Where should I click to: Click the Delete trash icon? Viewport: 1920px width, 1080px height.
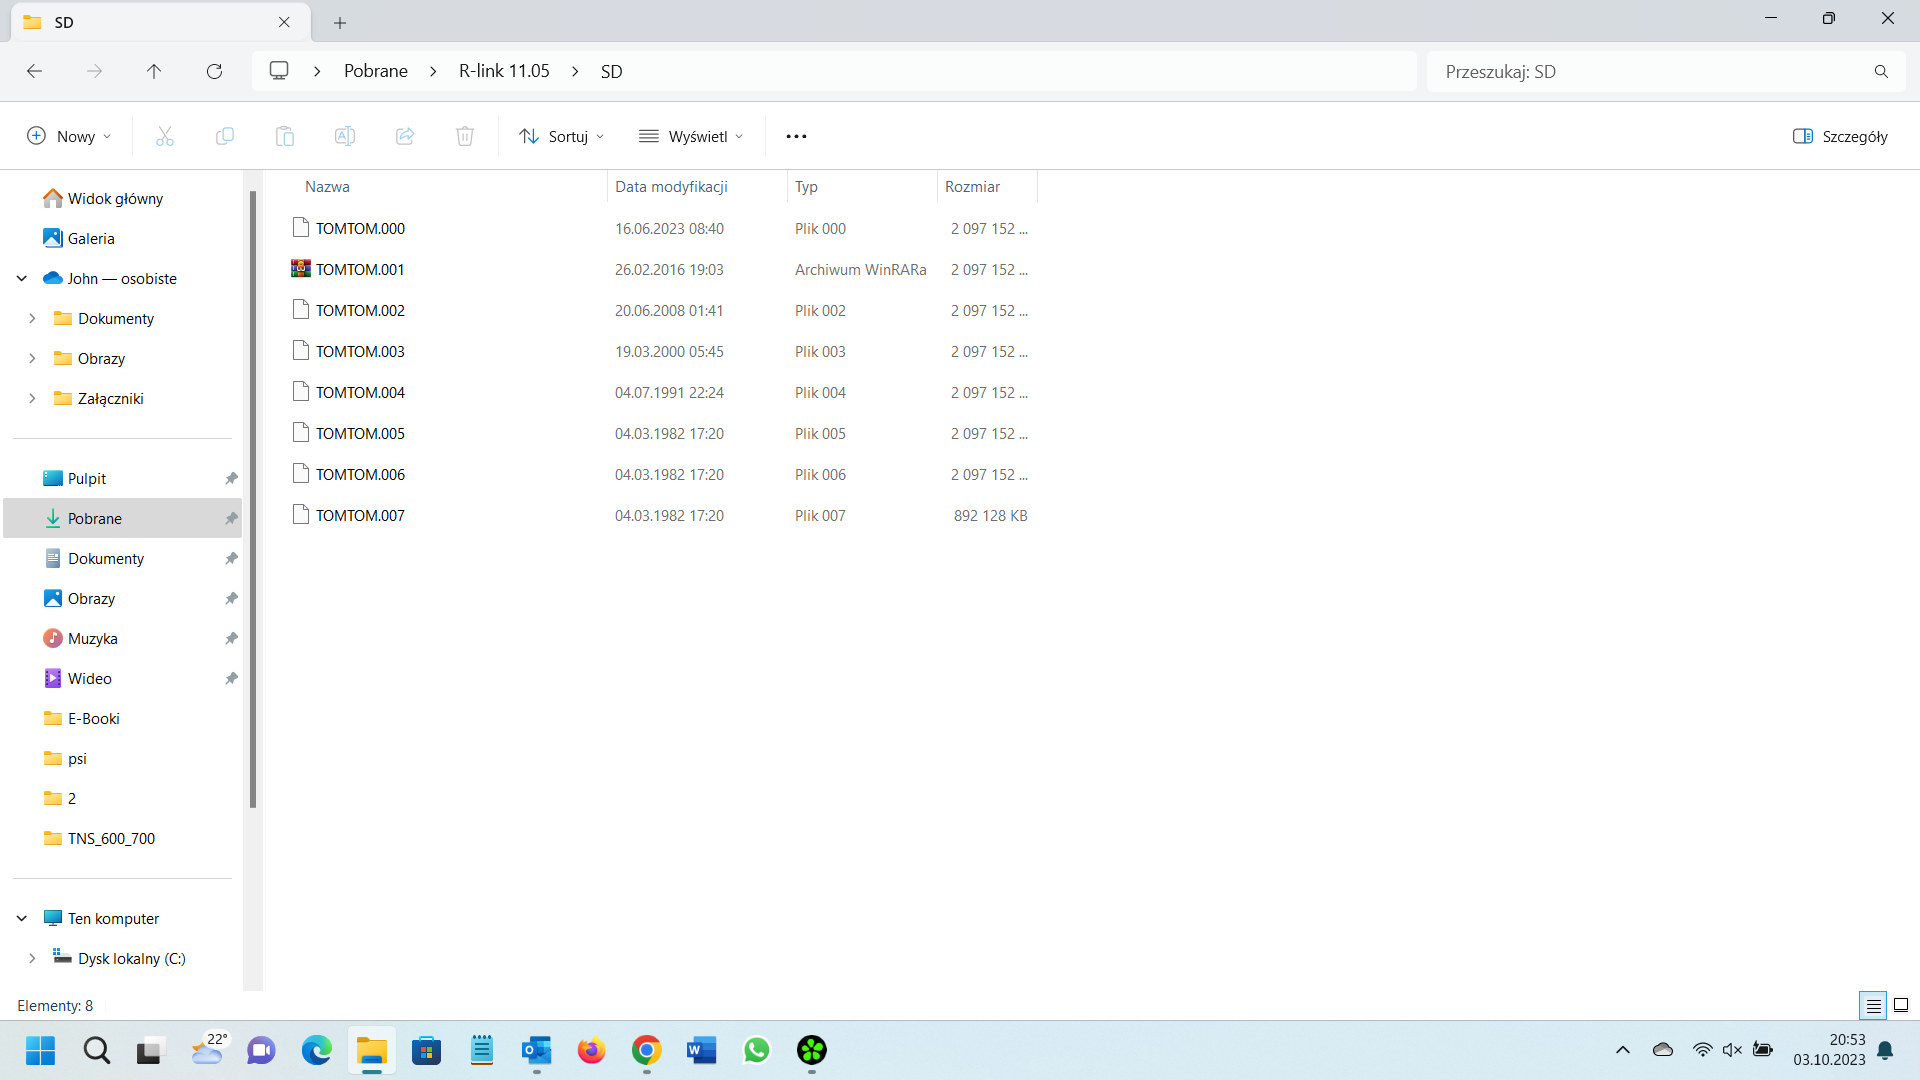pos(465,136)
